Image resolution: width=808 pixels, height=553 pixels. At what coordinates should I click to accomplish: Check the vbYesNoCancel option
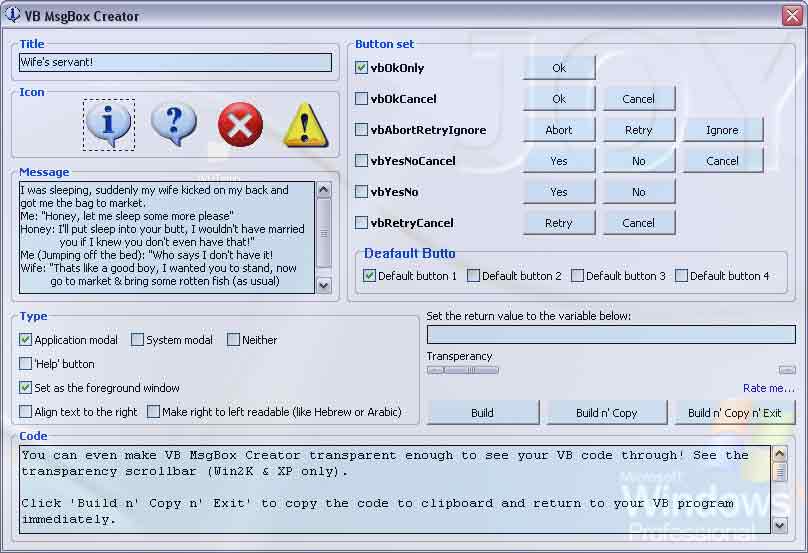click(x=362, y=161)
